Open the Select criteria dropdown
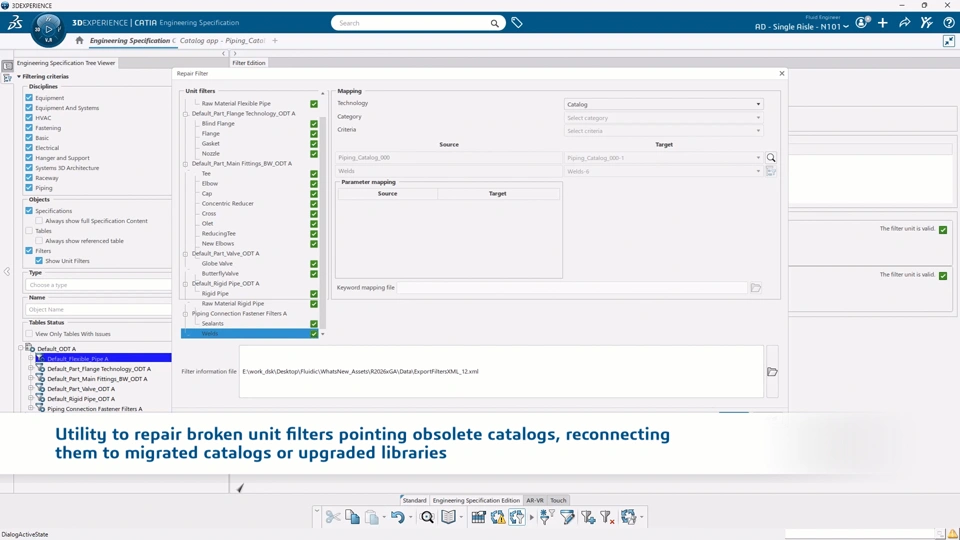The width and height of the screenshot is (960, 540). coord(664,130)
